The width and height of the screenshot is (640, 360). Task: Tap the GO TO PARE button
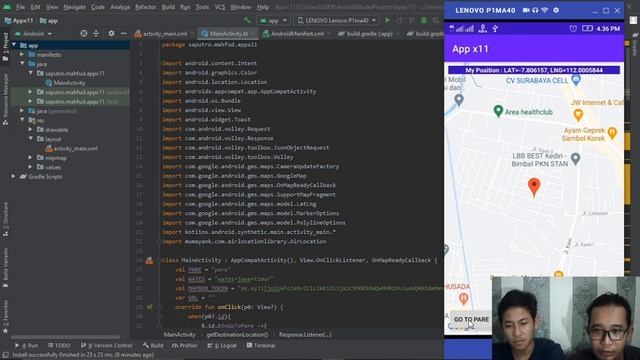click(x=471, y=319)
